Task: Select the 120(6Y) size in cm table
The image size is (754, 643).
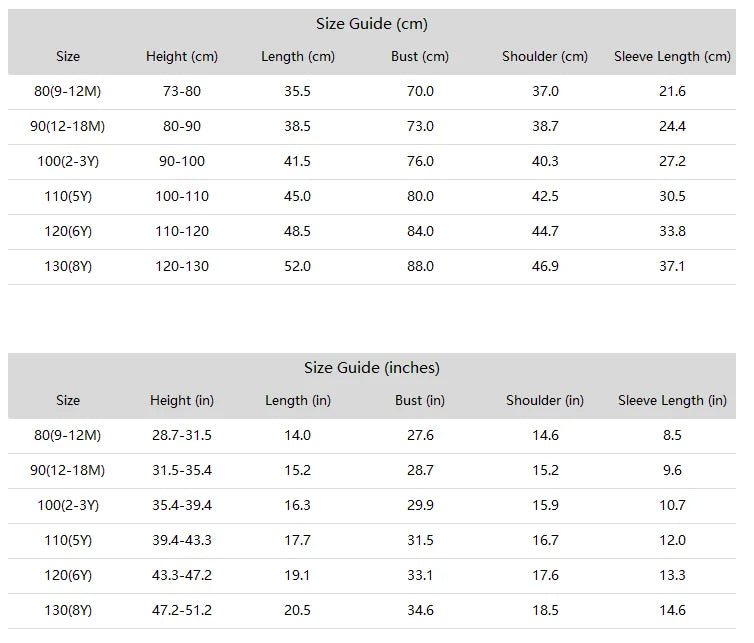Action: (68, 231)
